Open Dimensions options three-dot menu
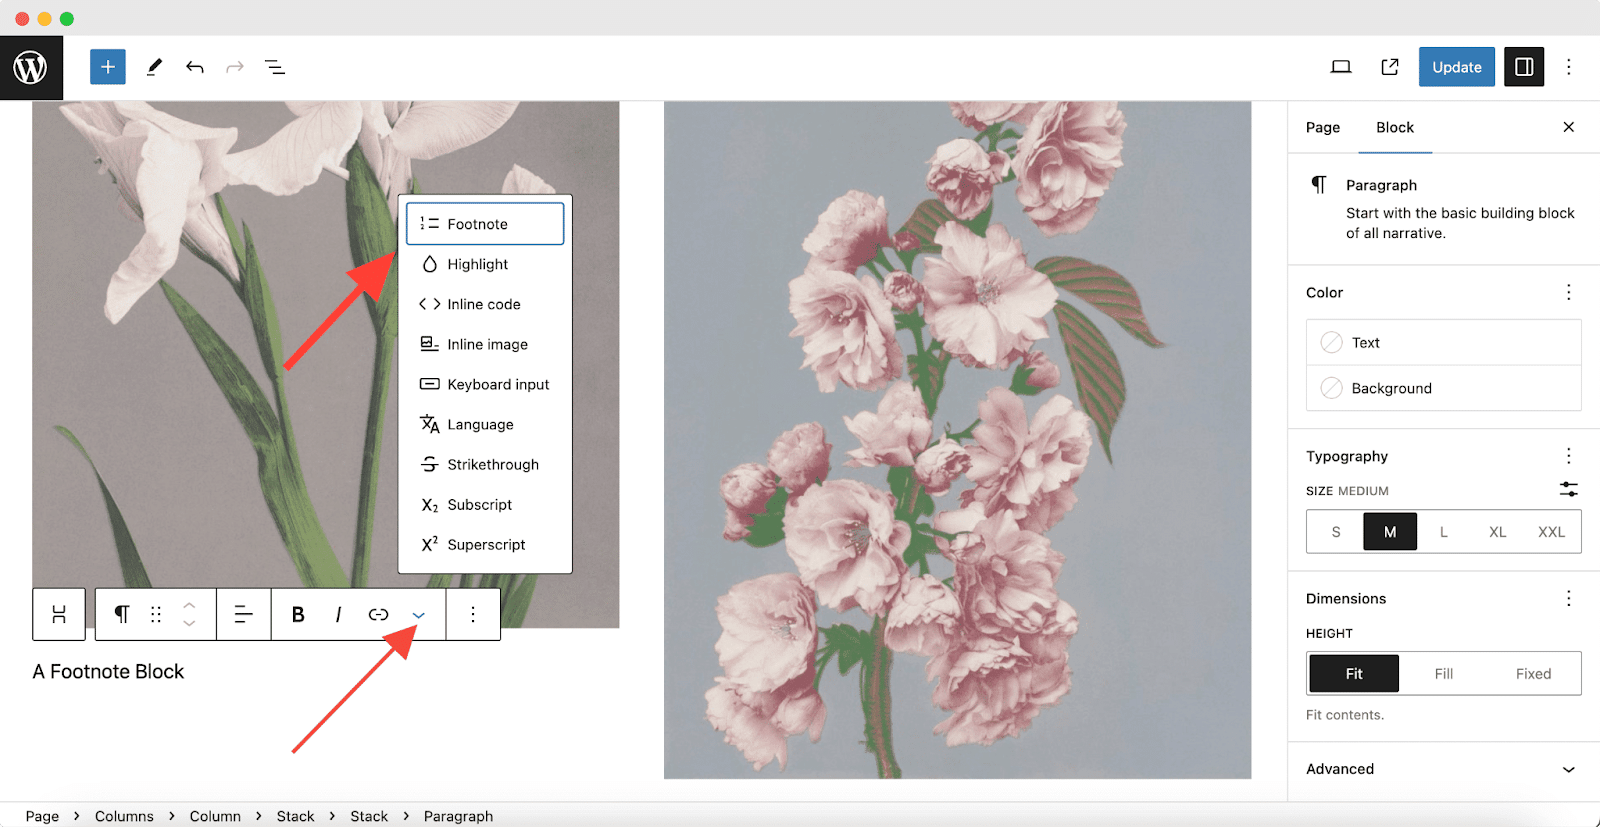 [x=1569, y=598]
